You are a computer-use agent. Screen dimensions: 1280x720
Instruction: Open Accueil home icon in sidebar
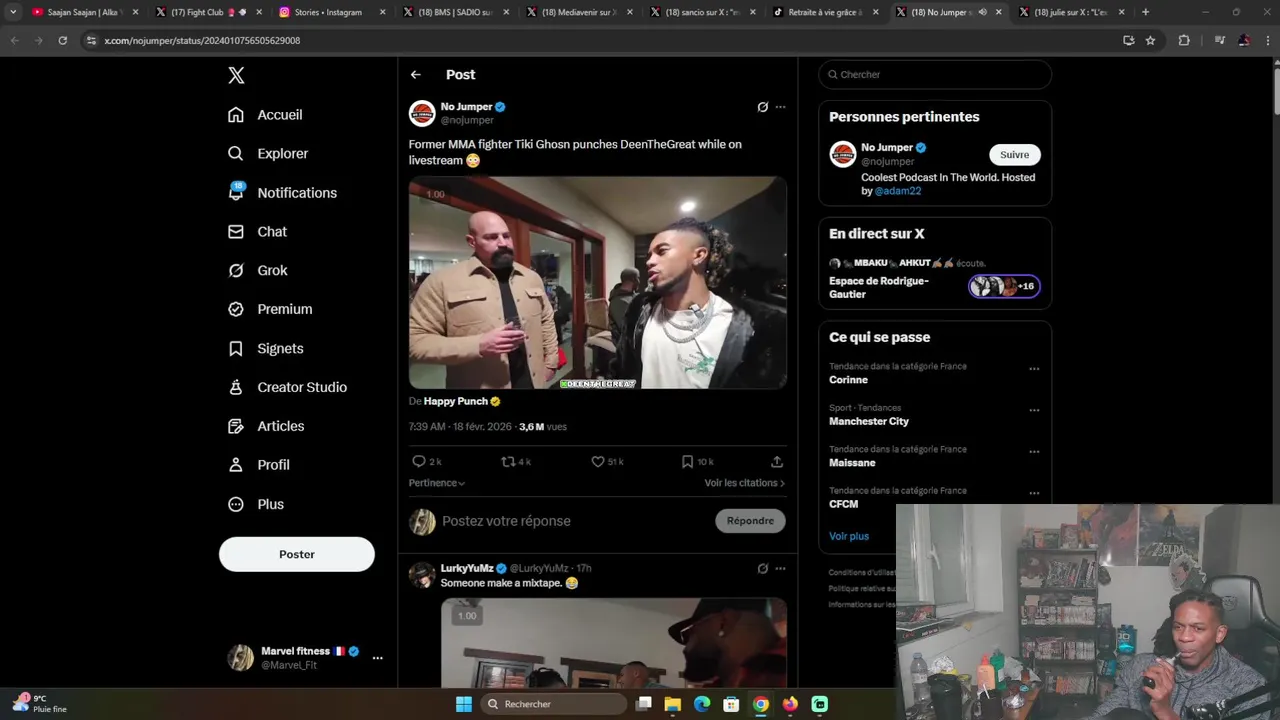point(236,115)
